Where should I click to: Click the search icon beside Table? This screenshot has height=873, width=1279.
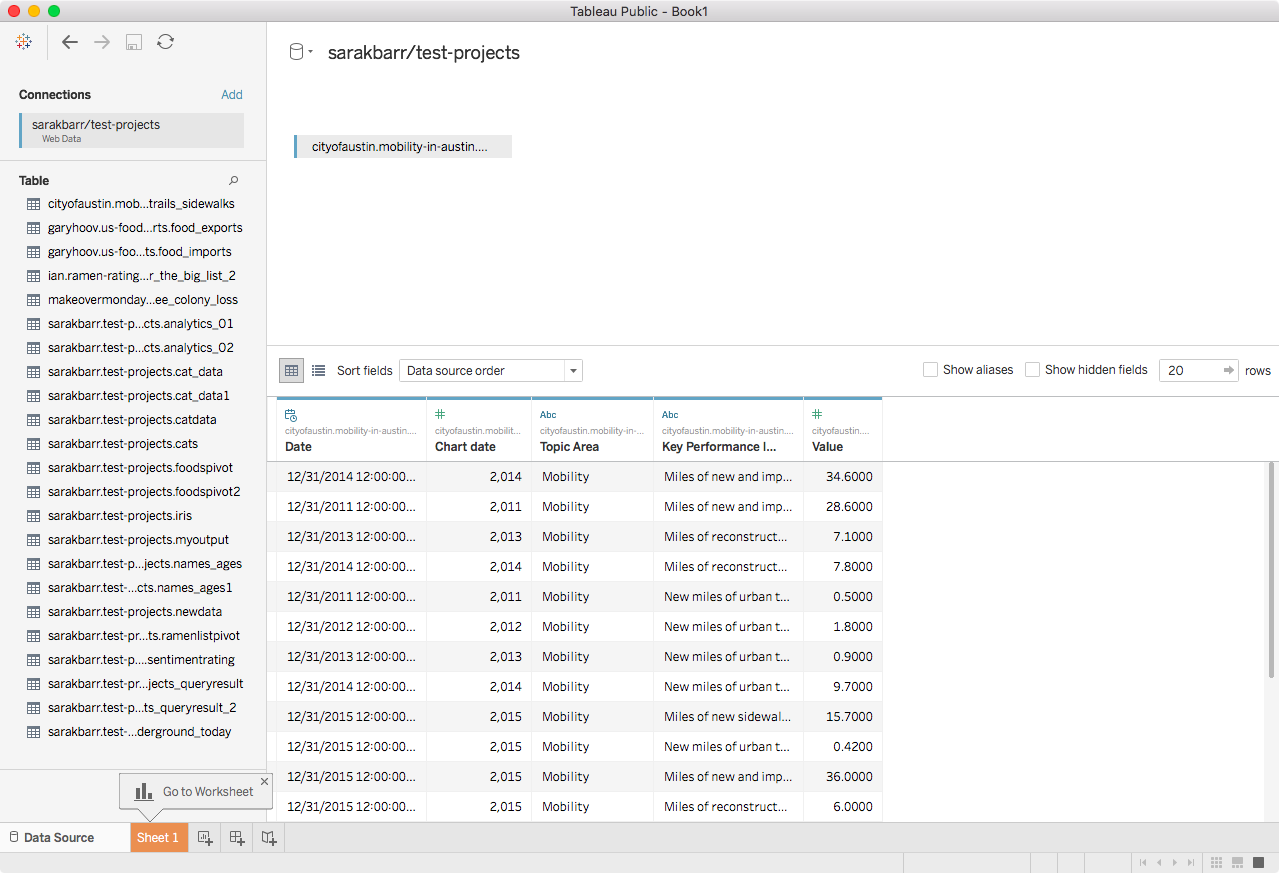[x=234, y=181]
